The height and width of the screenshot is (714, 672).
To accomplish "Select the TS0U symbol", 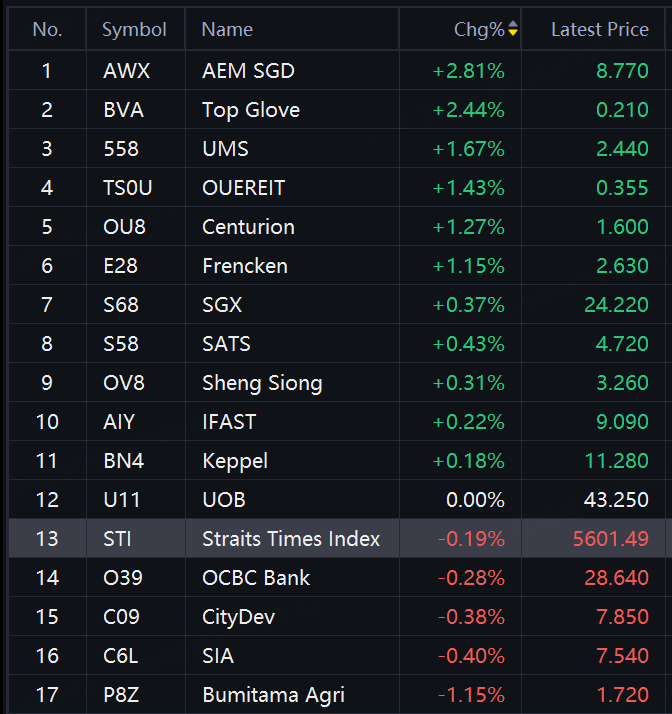I will [x=127, y=188].
